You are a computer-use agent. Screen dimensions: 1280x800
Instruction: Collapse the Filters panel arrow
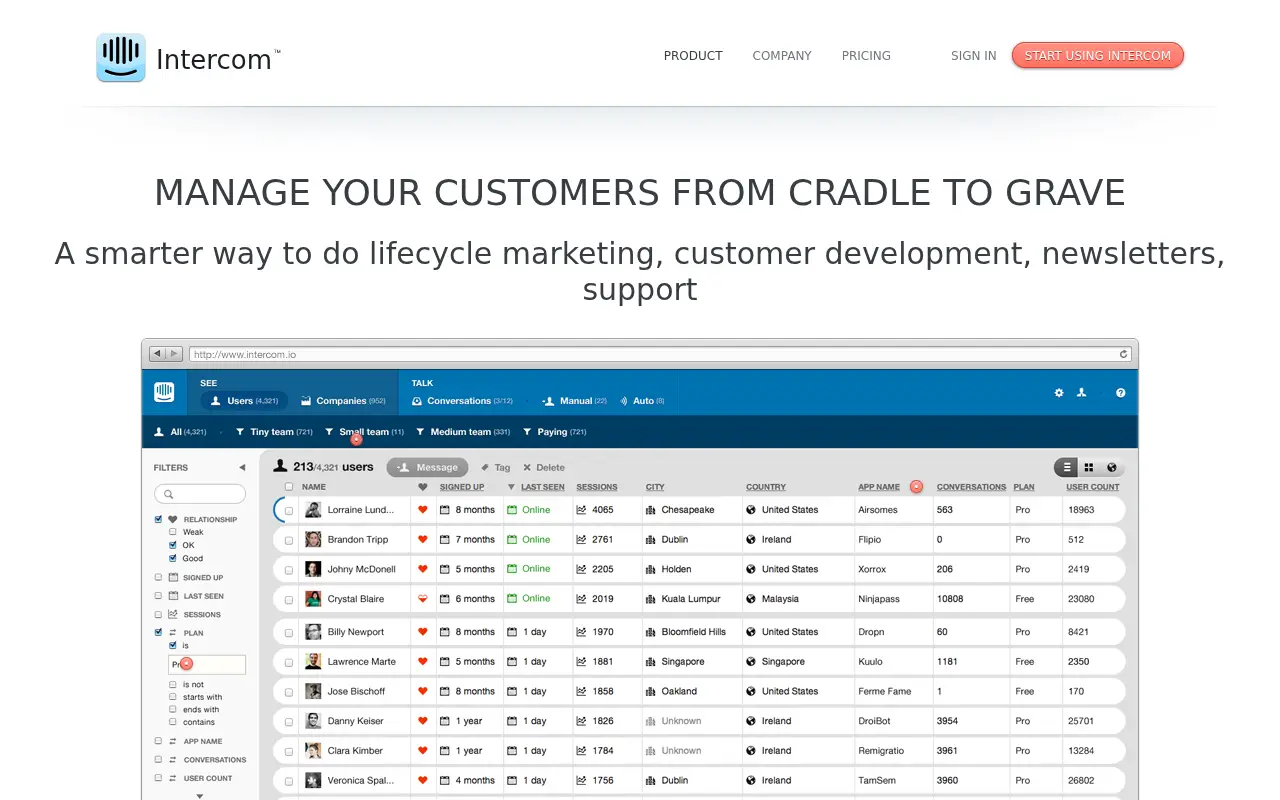[x=241, y=467]
